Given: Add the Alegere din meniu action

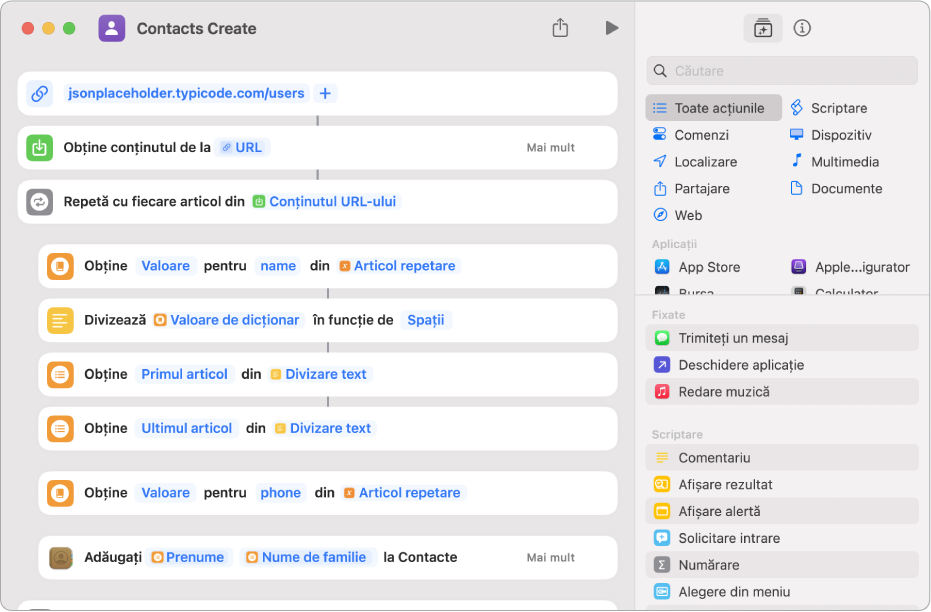Looking at the screenshot, I should 782,591.
